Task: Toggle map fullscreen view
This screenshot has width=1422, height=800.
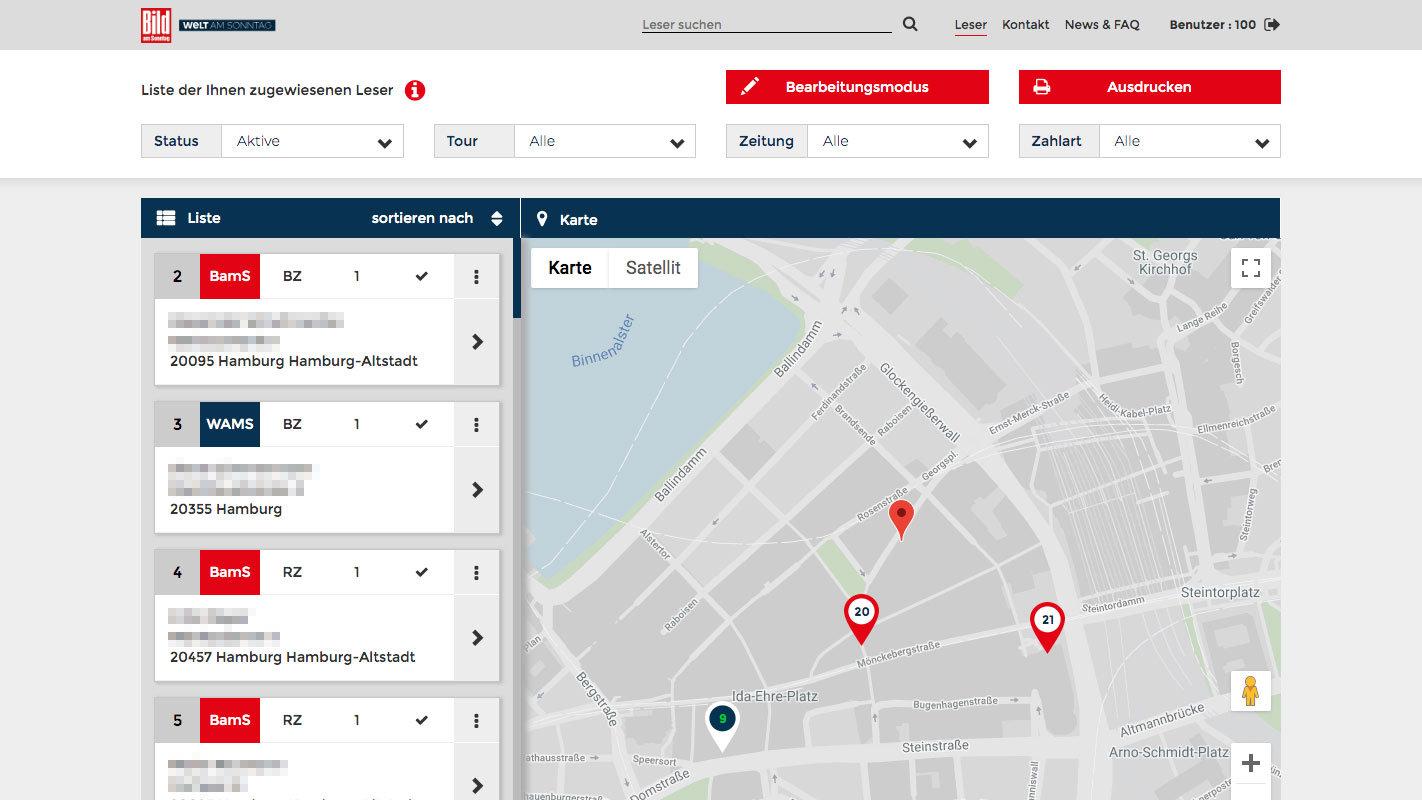Action: click(1251, 268)
